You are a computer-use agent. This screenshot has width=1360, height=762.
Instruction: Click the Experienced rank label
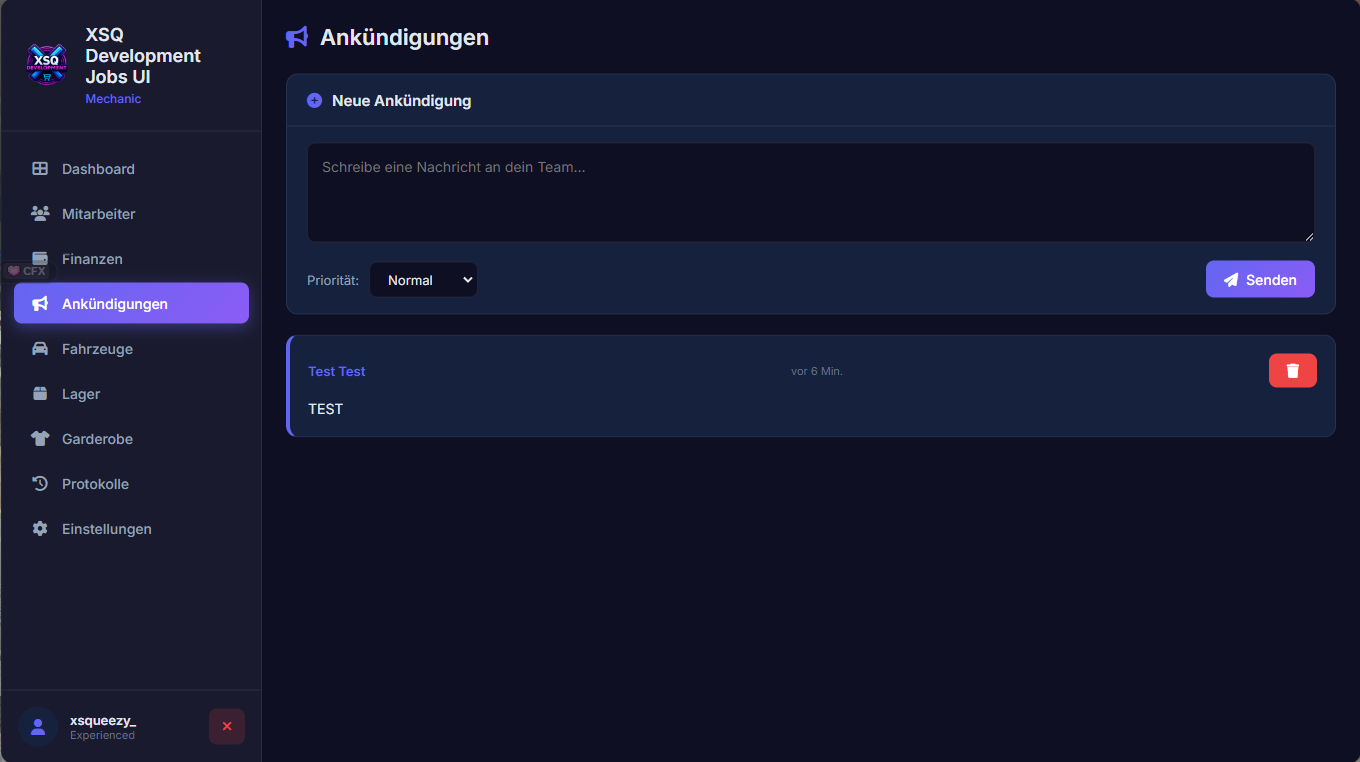[102, 735]
